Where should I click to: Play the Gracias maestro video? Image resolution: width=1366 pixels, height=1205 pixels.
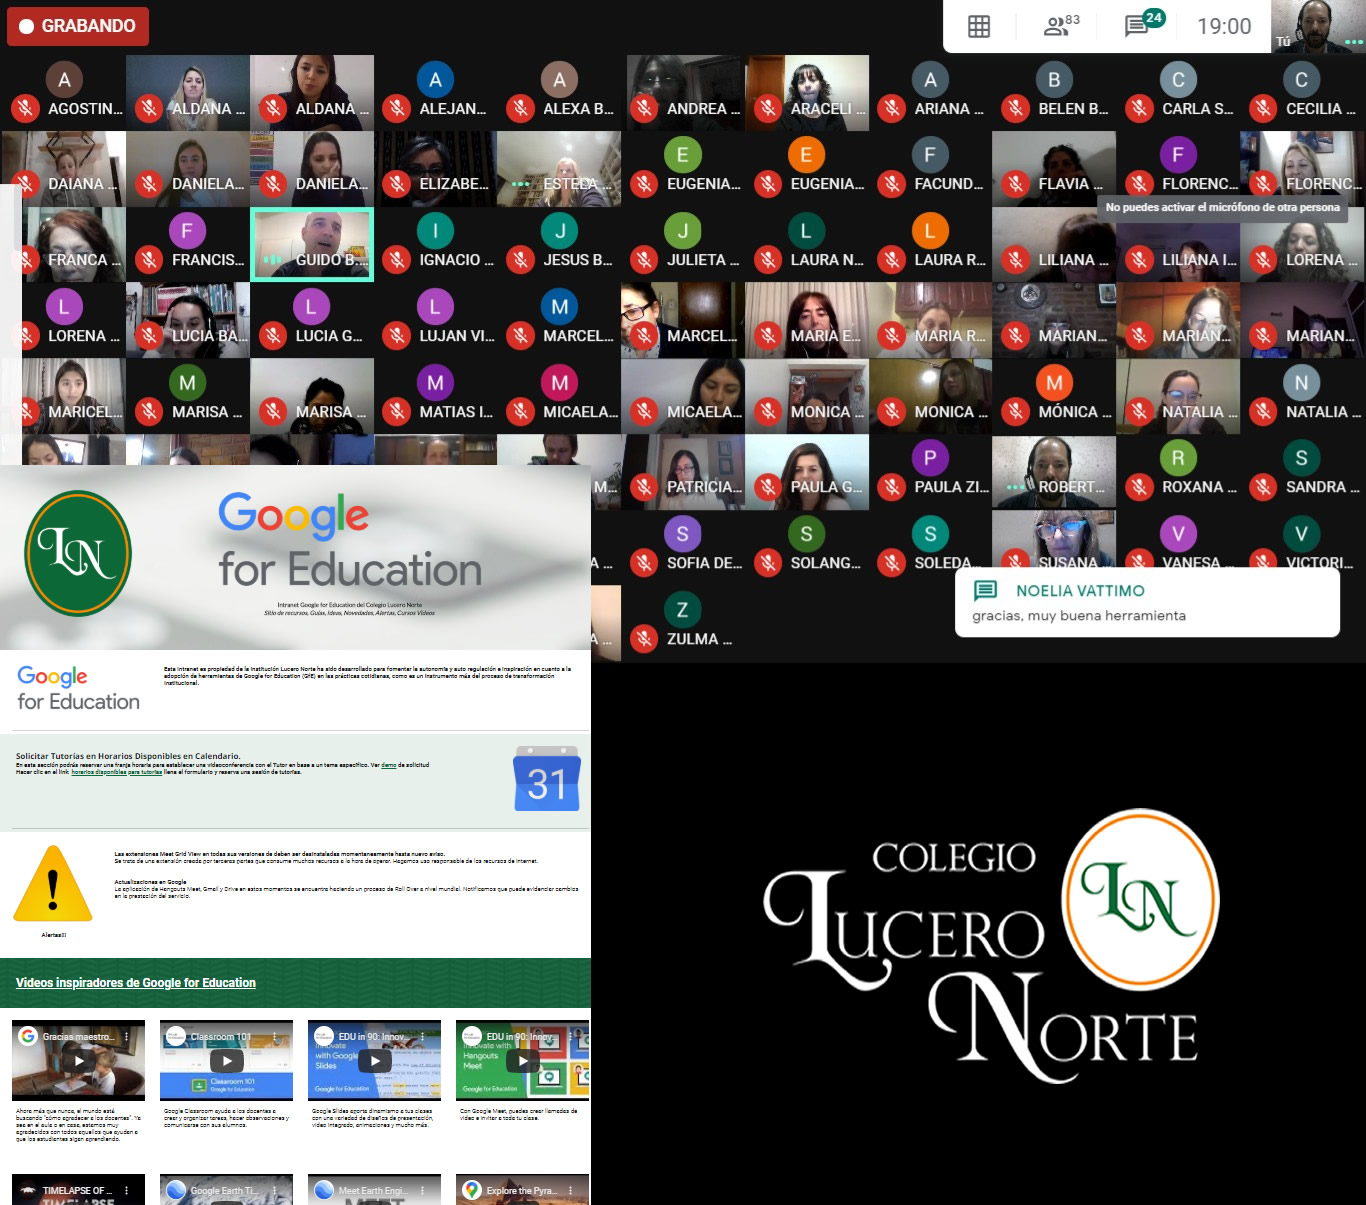click(x=79, y=1060)
